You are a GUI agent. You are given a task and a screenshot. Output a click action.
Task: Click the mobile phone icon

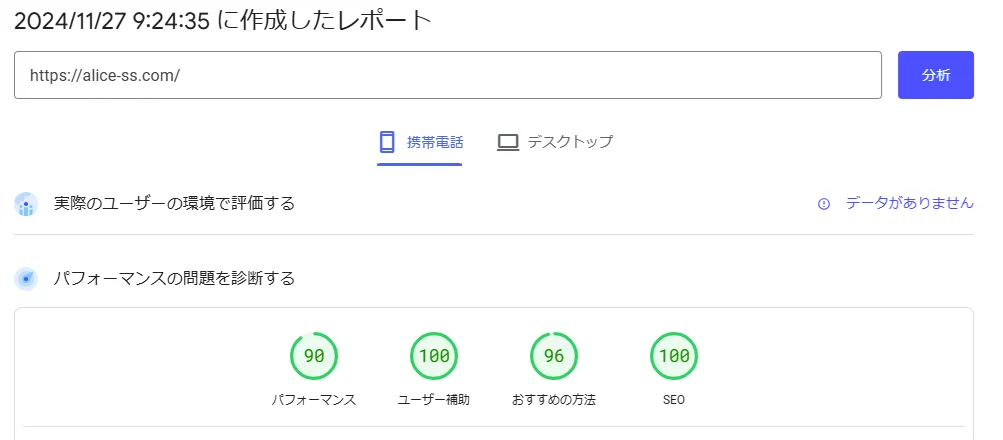386,141
